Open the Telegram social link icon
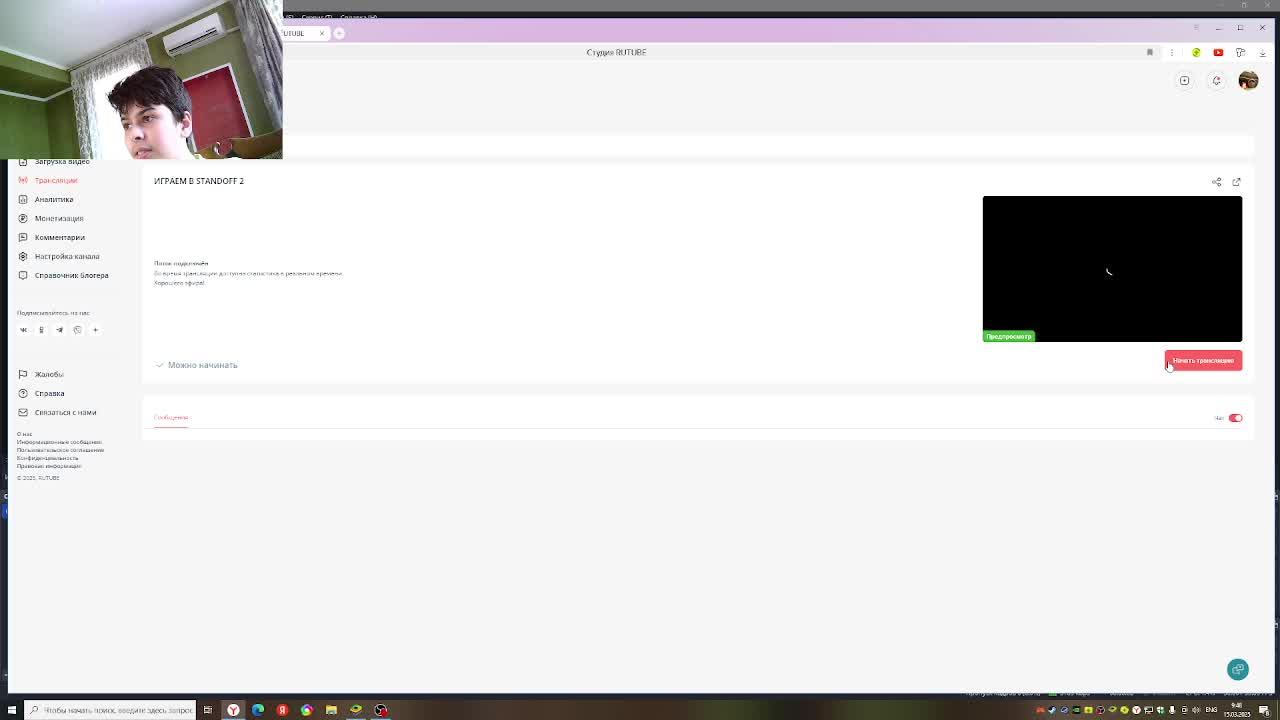1280x720 pixels. point(59,330)
